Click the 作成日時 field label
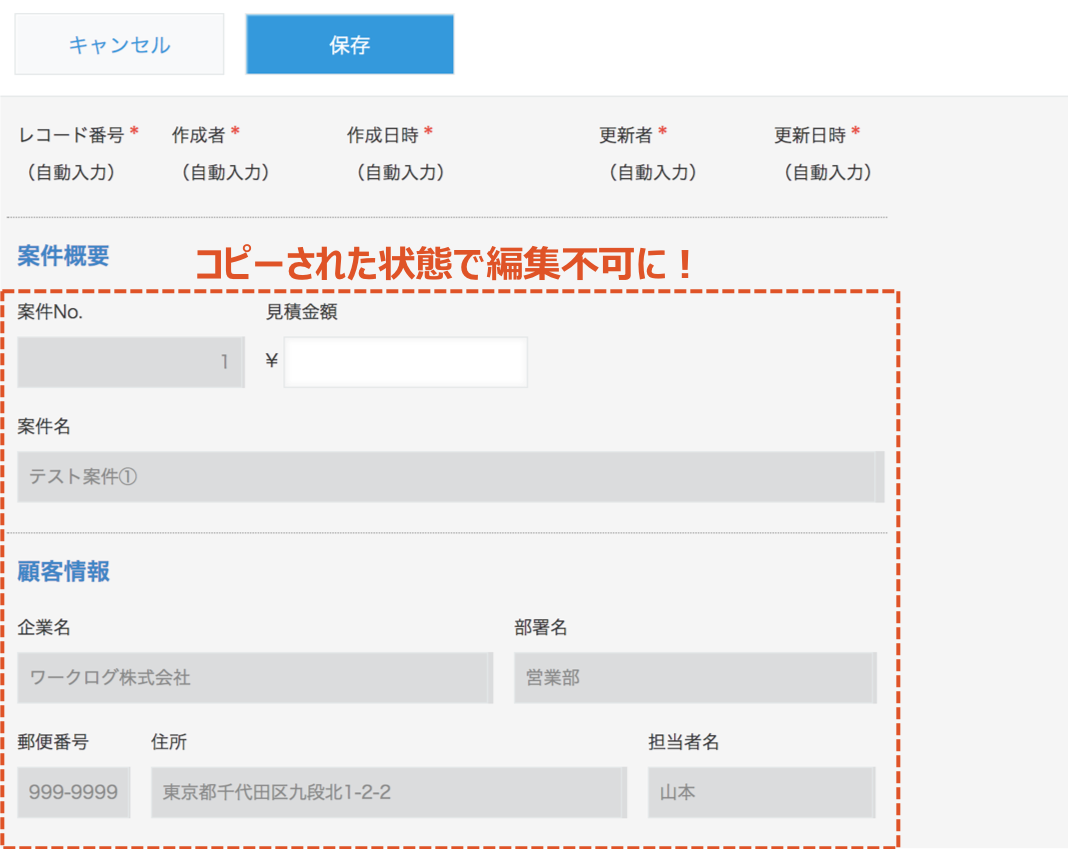The height and width of the screenshot is (849, 1068). 382,135
